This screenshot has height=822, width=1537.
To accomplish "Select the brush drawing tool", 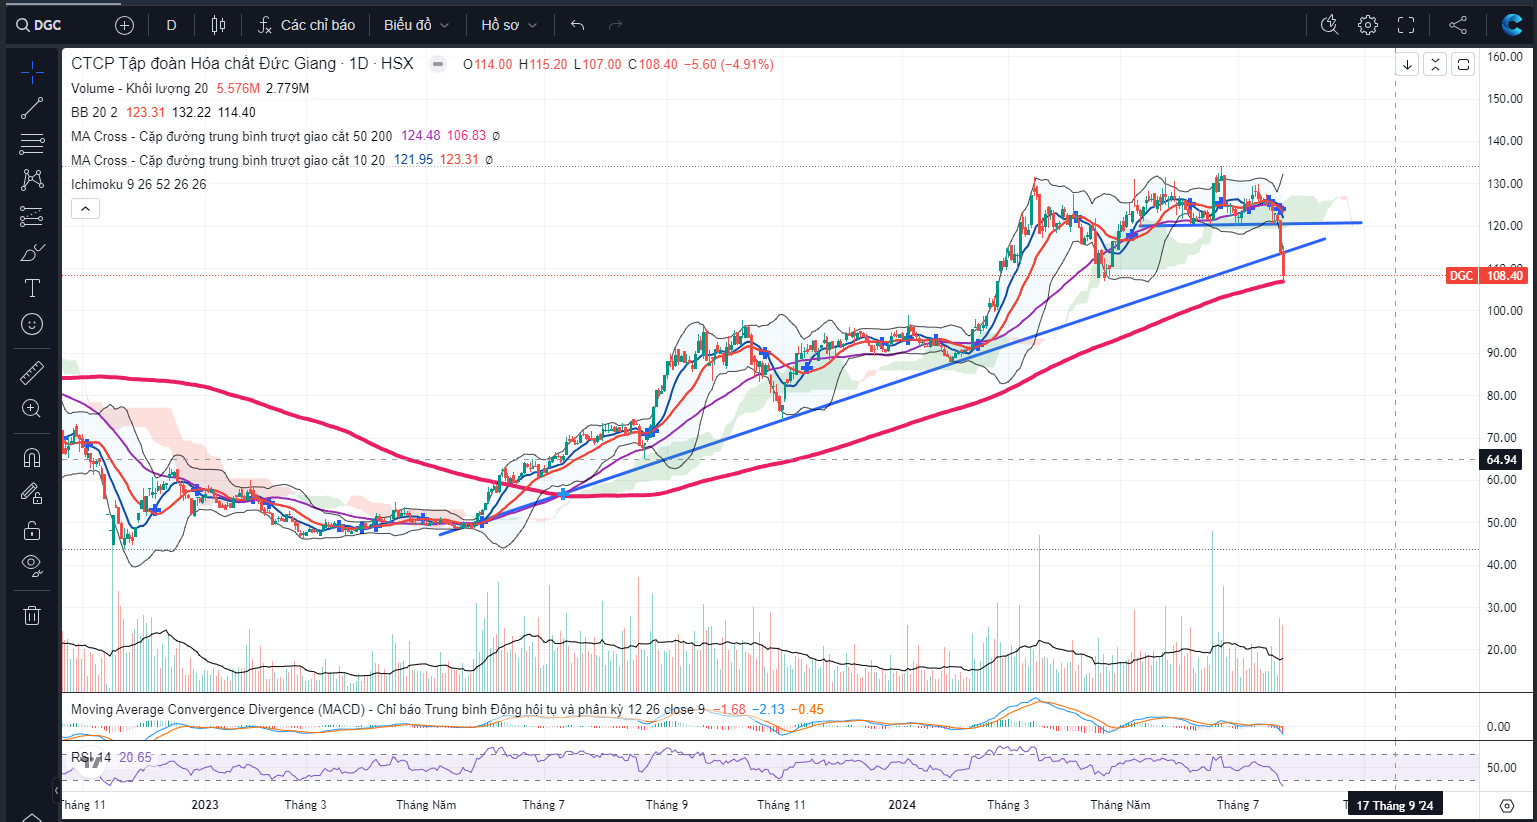I will (x=32, y=252).
